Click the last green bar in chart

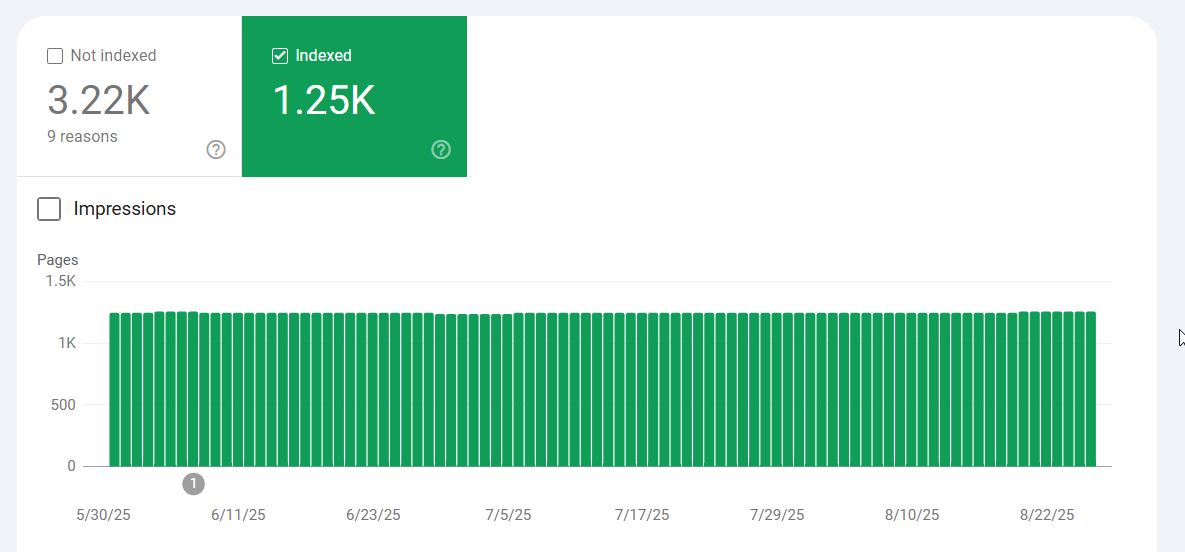(1091, 389)
